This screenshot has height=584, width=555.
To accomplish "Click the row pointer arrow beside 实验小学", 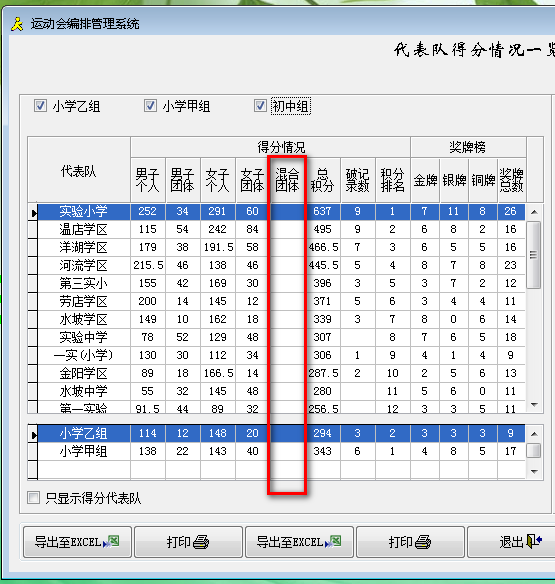I will pos(34,213).
